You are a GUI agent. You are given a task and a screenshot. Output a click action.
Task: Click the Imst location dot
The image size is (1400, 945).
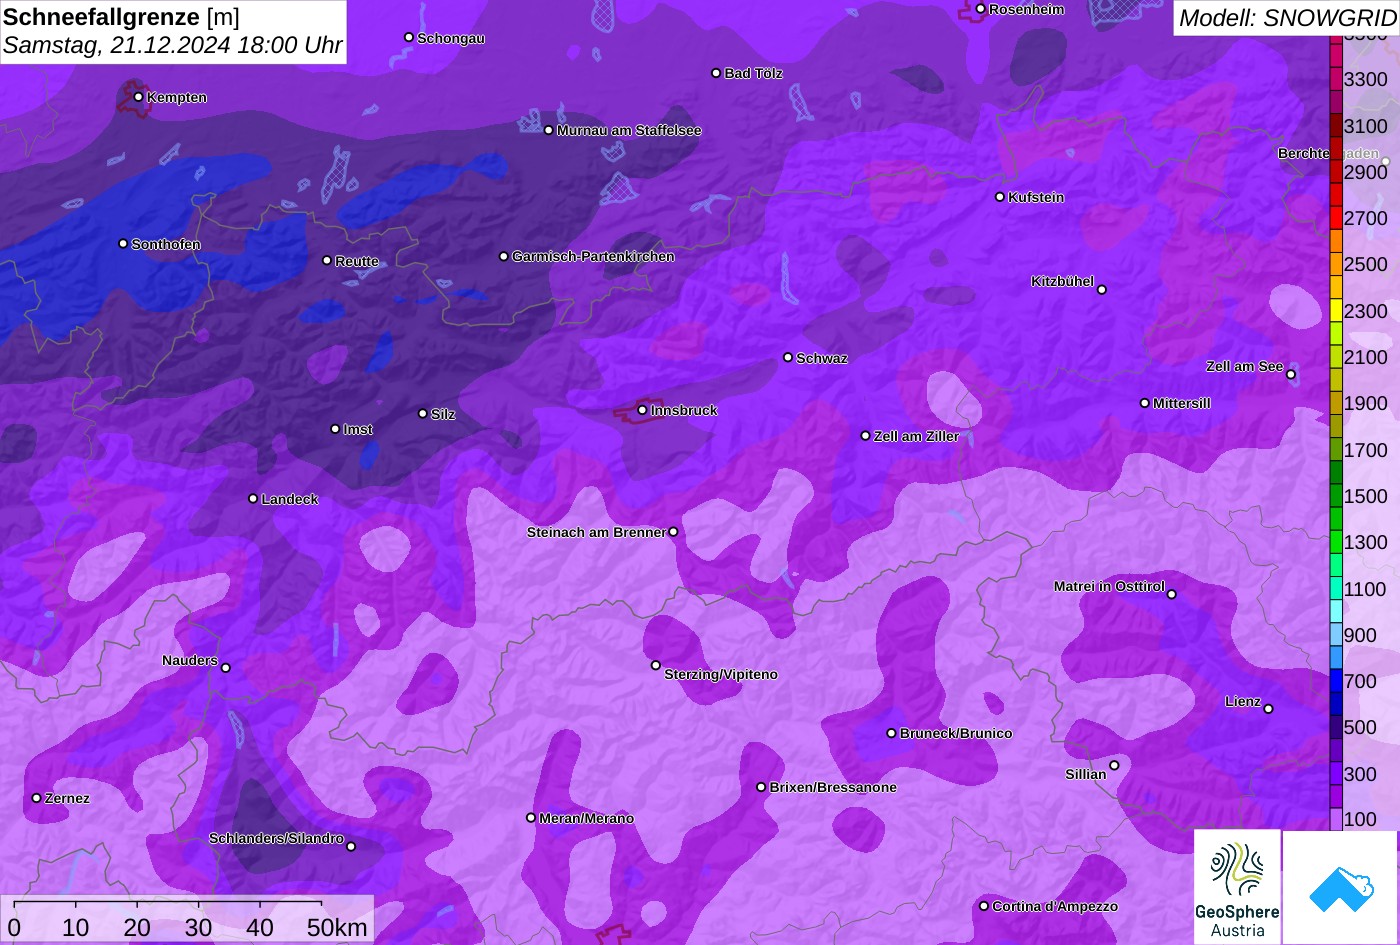335,429
